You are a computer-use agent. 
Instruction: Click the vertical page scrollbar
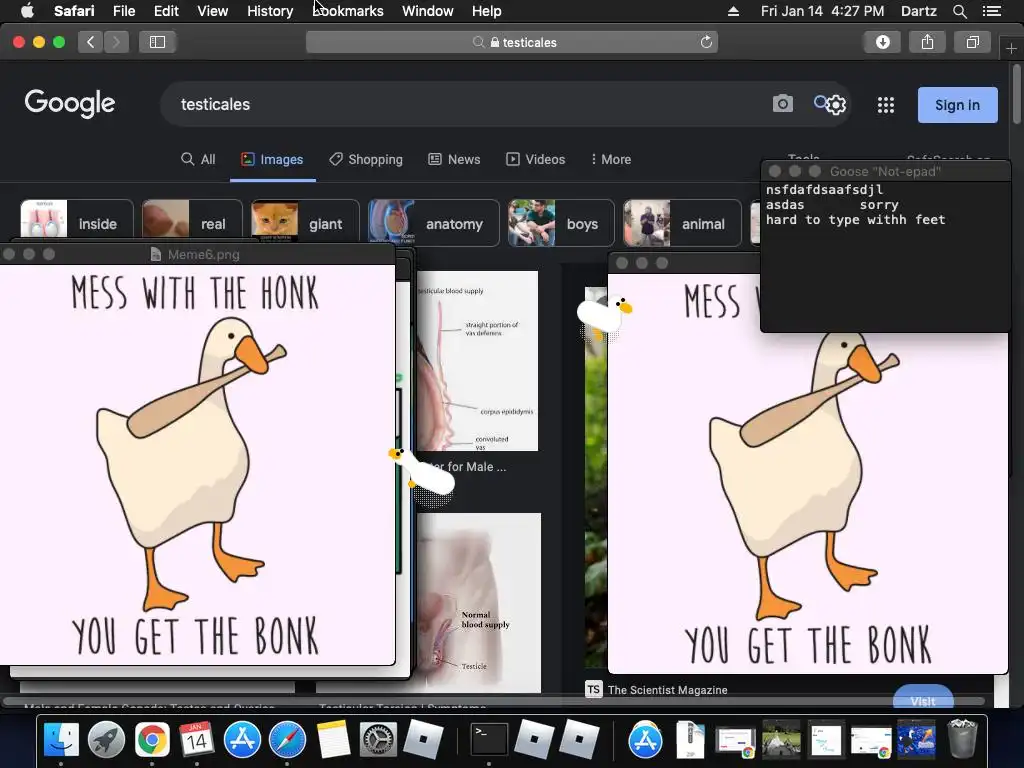[x=1017, y=95]
